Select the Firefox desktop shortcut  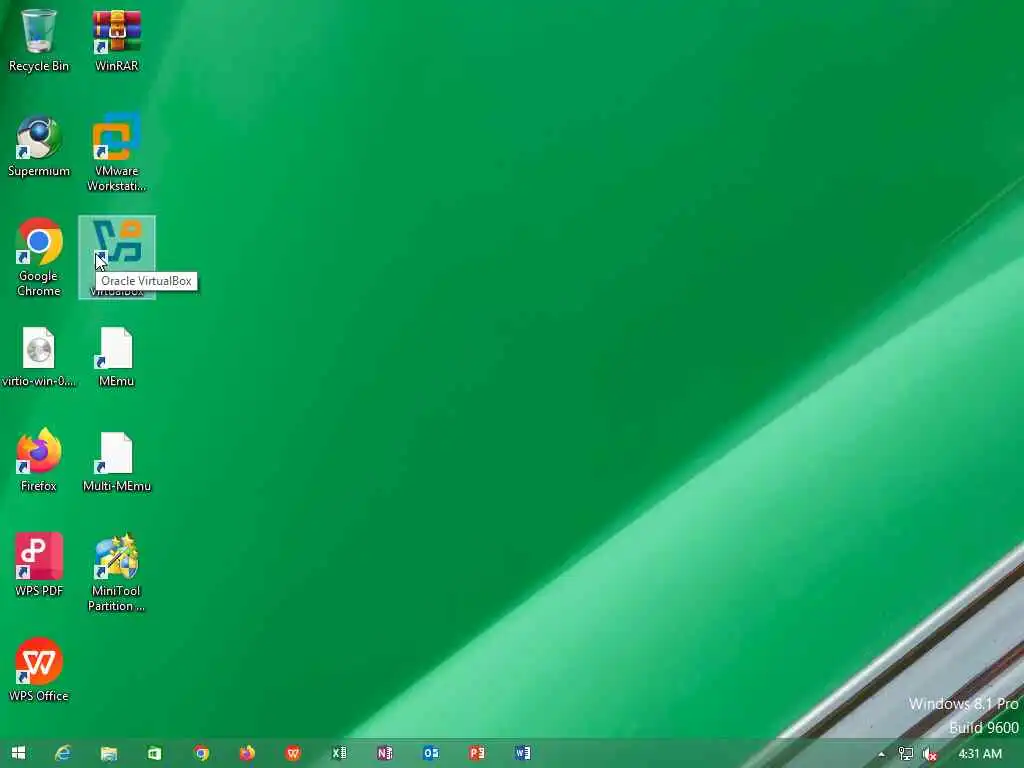pos(39,460)
